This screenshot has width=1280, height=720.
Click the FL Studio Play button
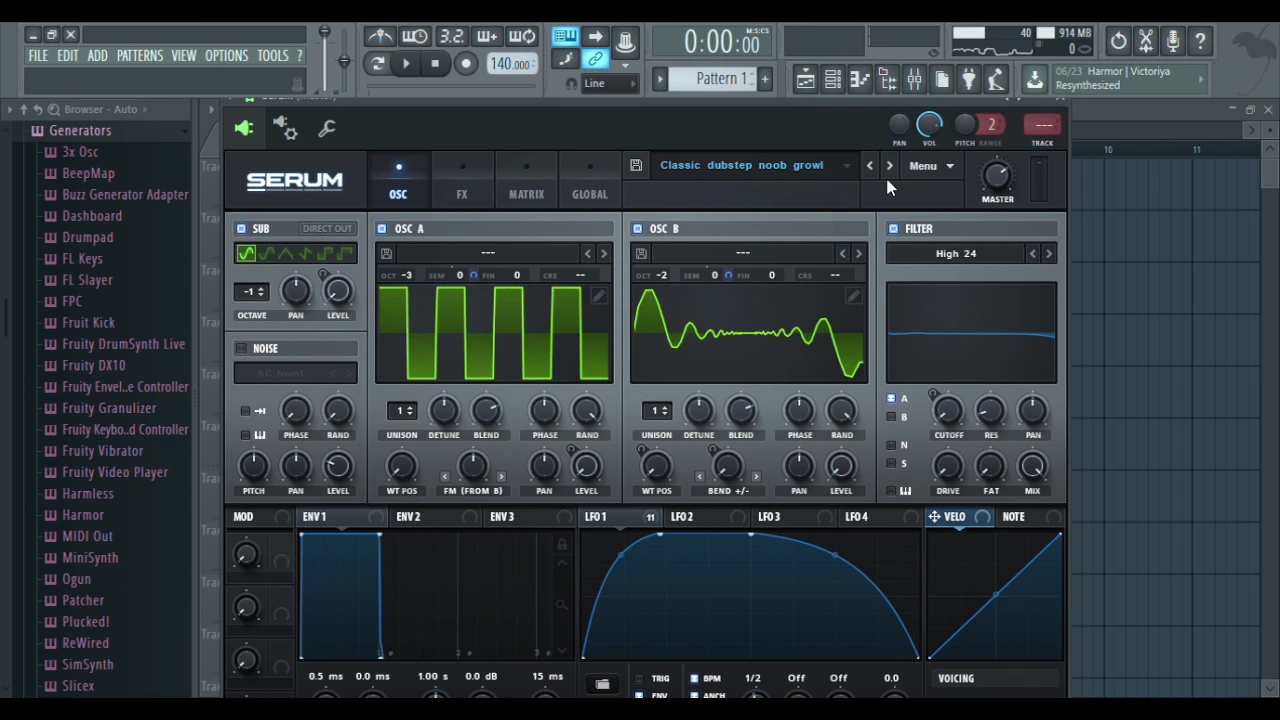[x=406, y=64]
